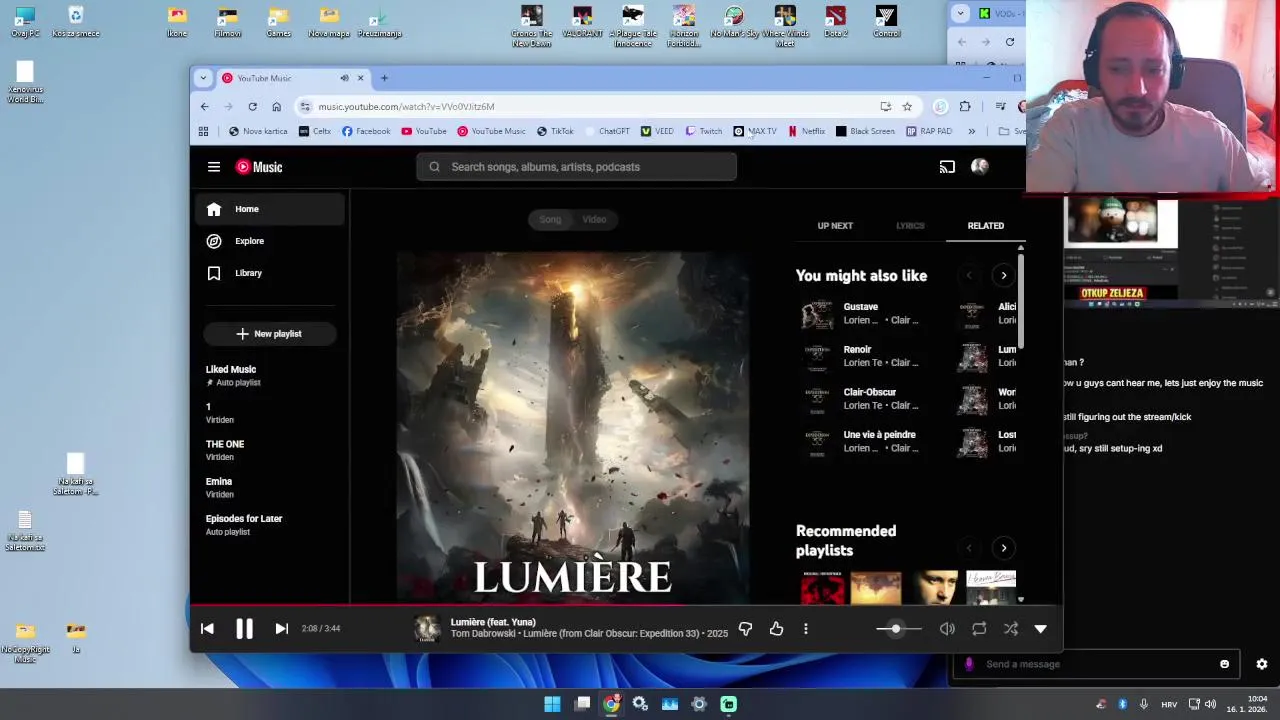The height and width of the screenshot is (720, 1280).
Task: Click the YouTube Music logo
Action: (259, 167)
